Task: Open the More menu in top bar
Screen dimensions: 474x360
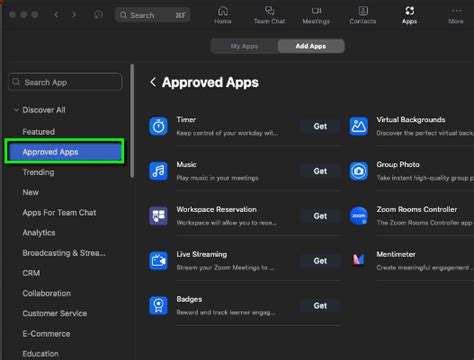Action: tap(456, 15)
